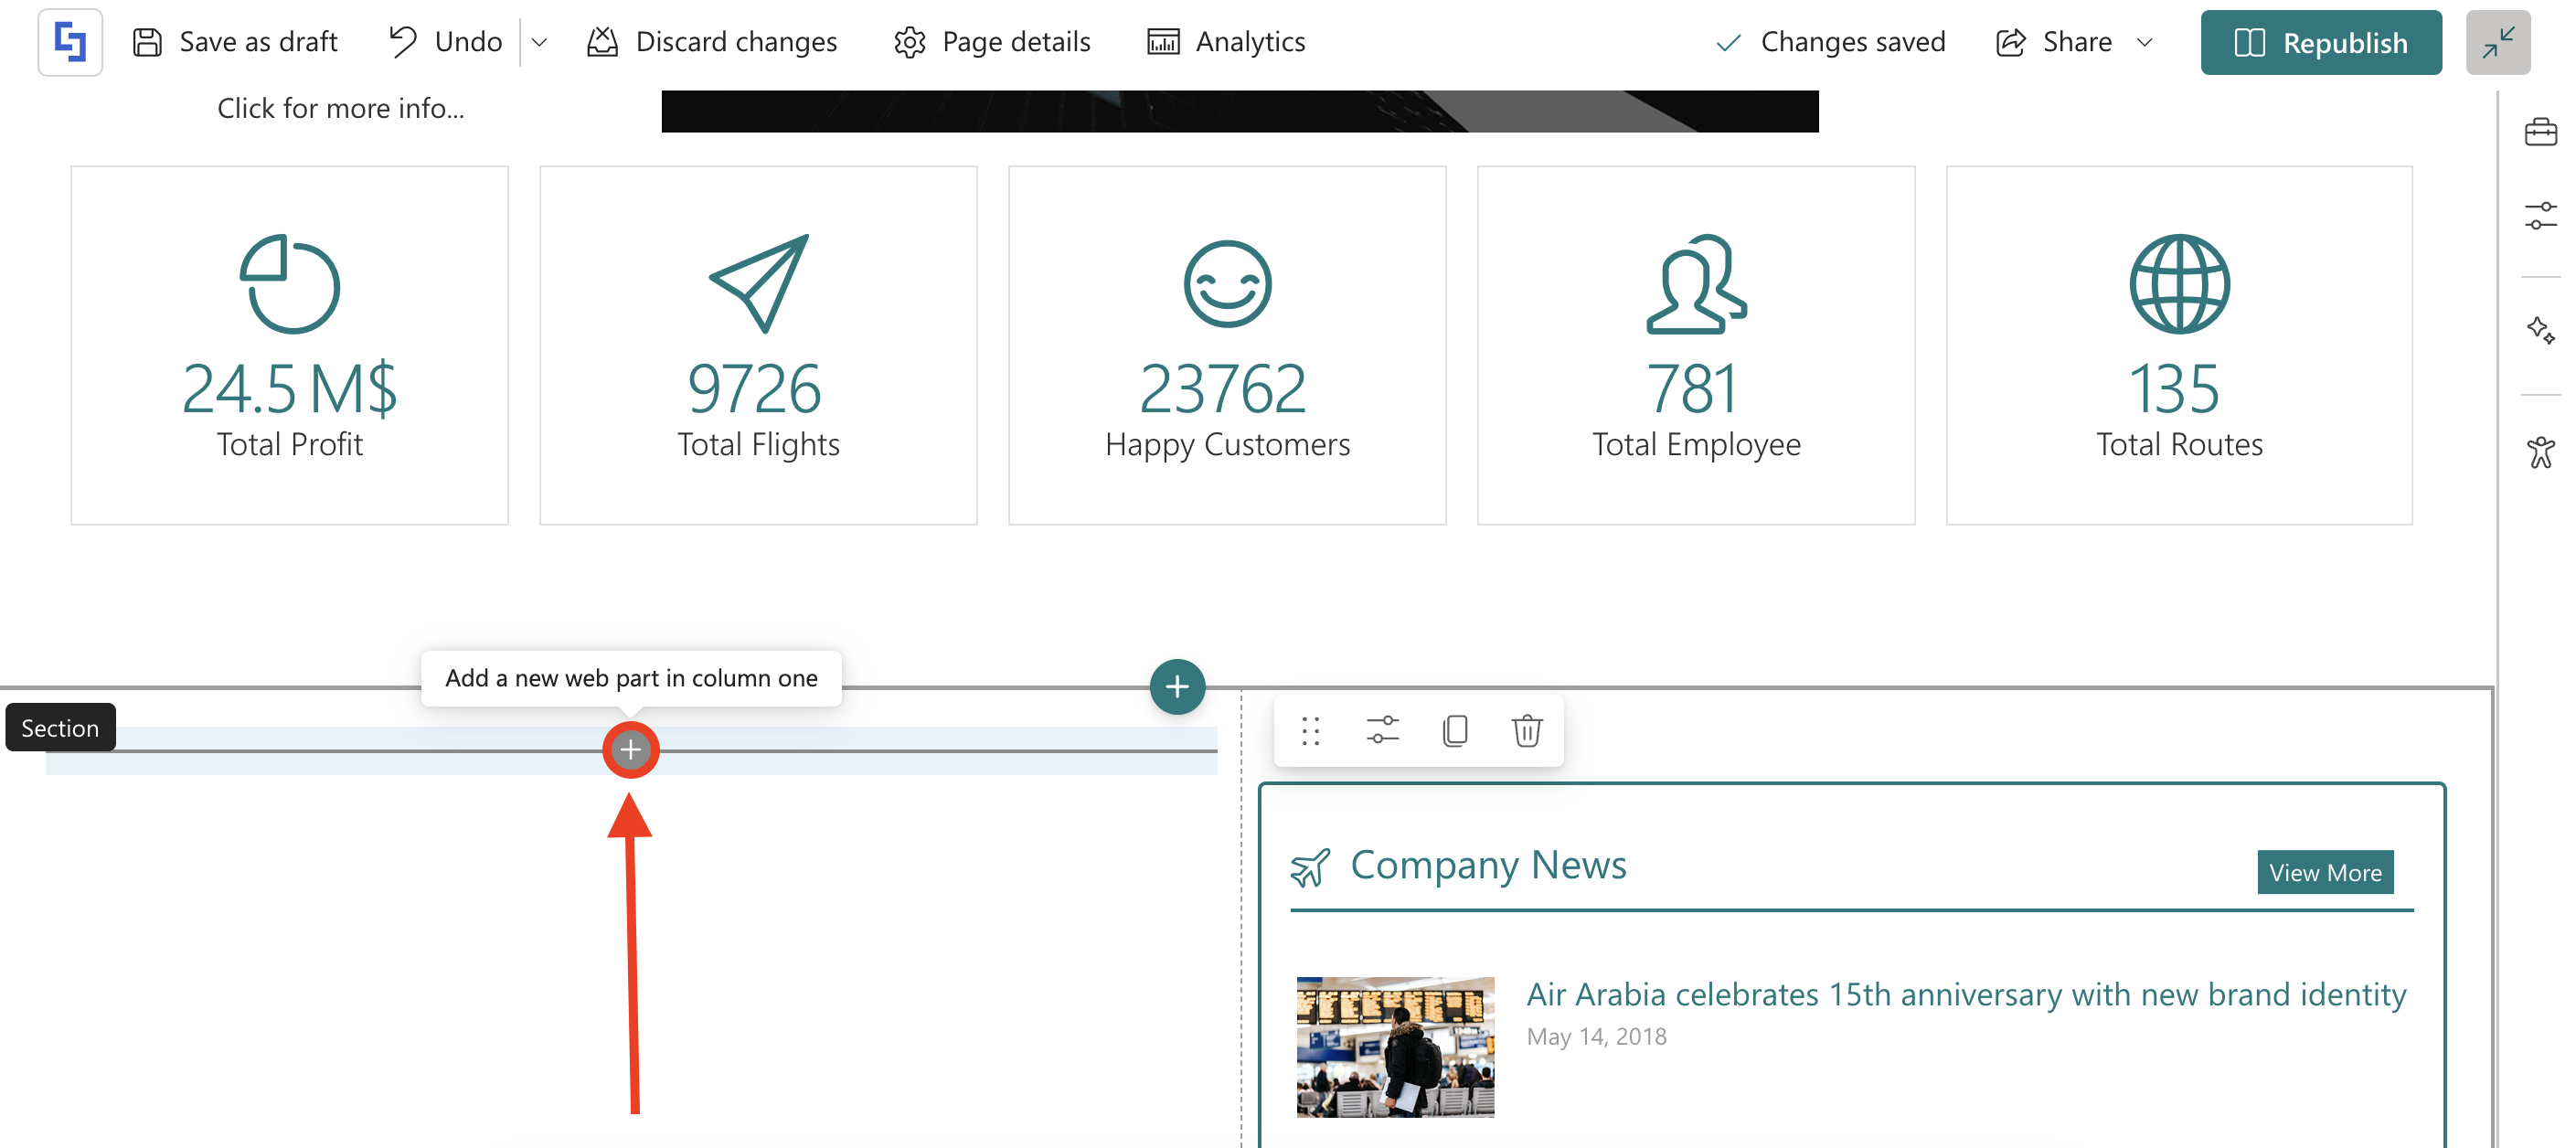Click the airport news article thumbnail
This screenshot has height=1148, width=2576.
coord(1394,1046)
